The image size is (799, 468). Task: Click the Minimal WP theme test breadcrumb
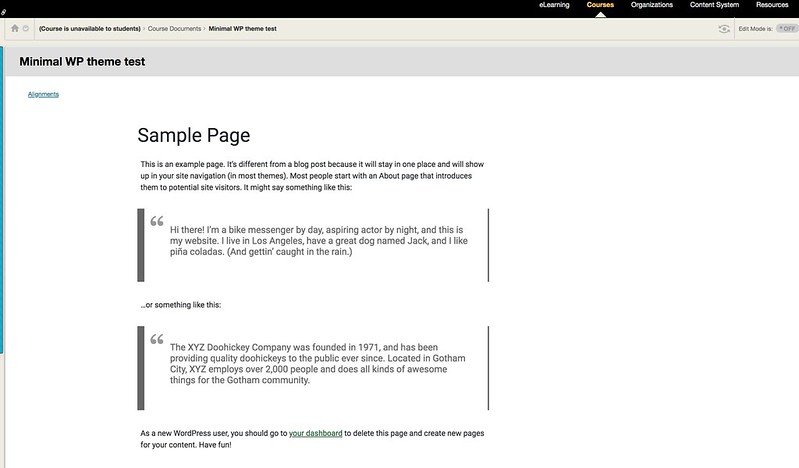243,29
